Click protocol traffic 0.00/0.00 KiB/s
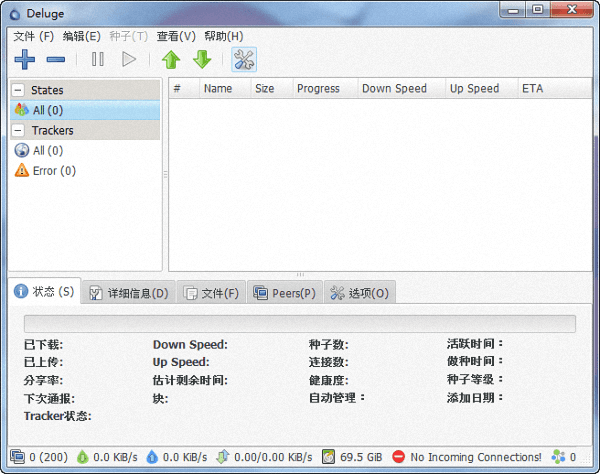The height and width of the screenshot is (474, 600). [273, 457]
